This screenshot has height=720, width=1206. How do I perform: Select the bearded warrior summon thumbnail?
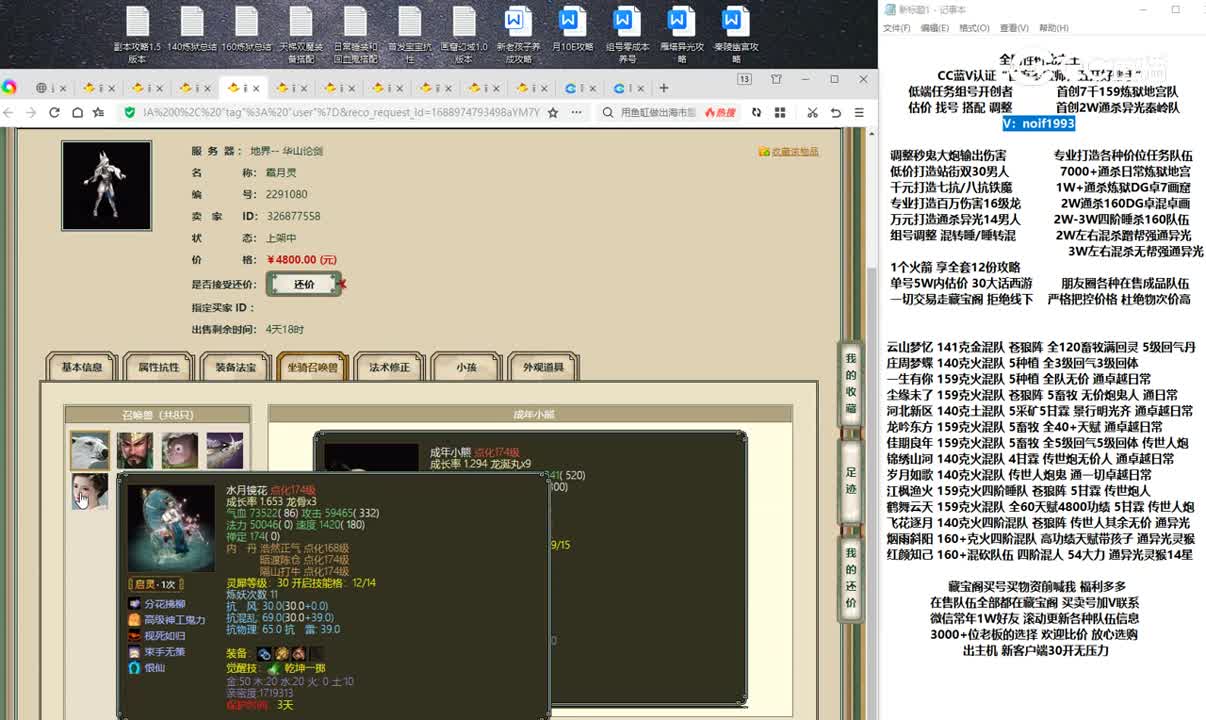tap(135, 450)
